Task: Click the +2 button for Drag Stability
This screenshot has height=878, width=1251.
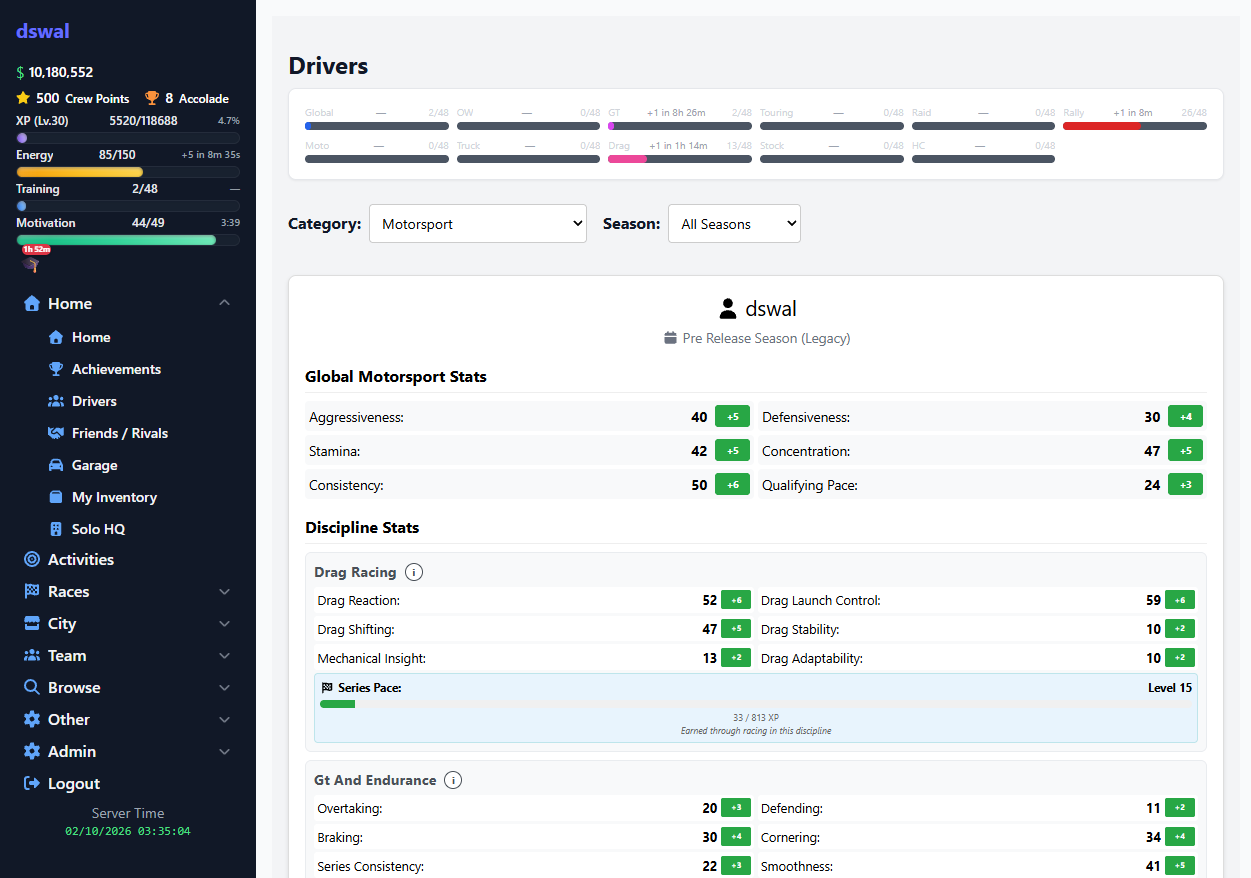Action: click(x=1180, y=629)
